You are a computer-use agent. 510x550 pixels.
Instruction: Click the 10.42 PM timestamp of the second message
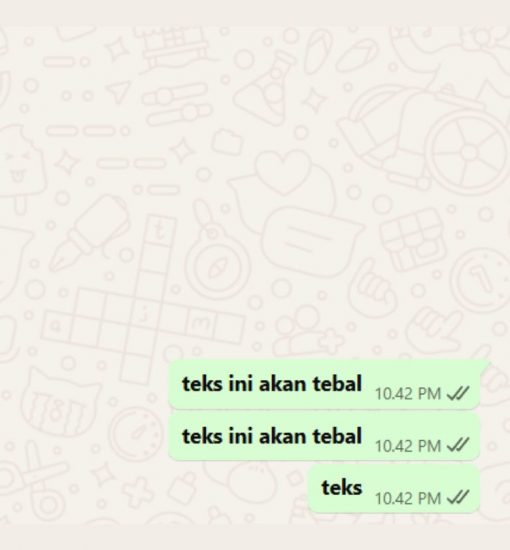point(408,446)
